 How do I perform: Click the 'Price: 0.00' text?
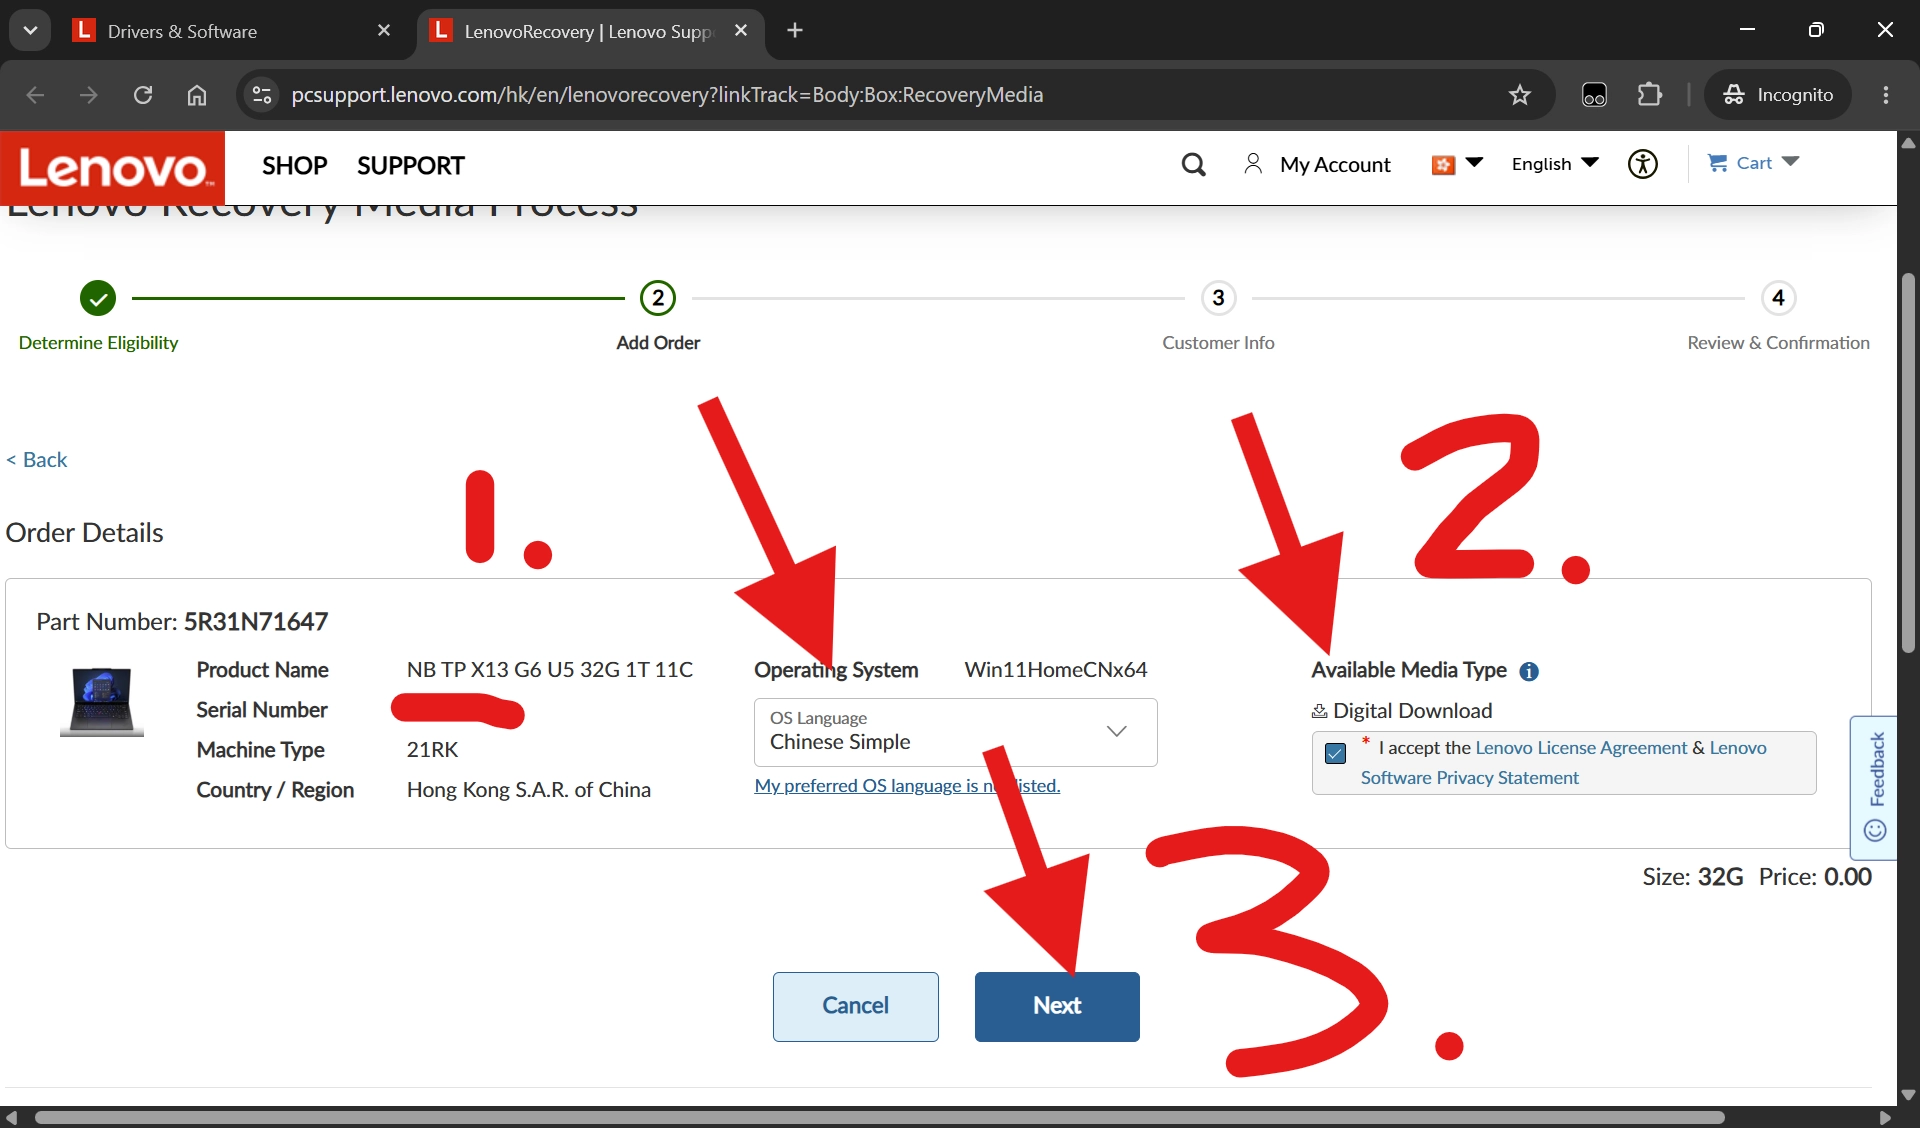pyautogui.click(x=1815, y=877)
